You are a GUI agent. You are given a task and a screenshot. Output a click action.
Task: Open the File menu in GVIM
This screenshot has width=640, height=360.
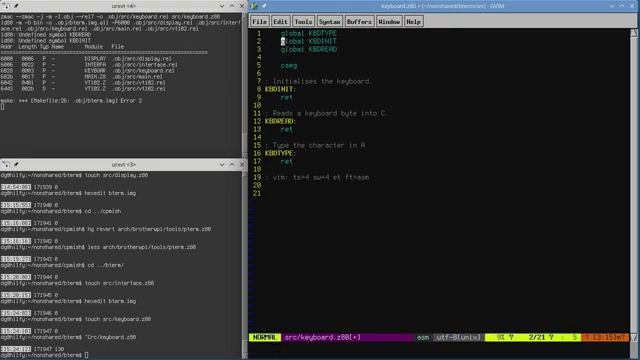point(259,22)
